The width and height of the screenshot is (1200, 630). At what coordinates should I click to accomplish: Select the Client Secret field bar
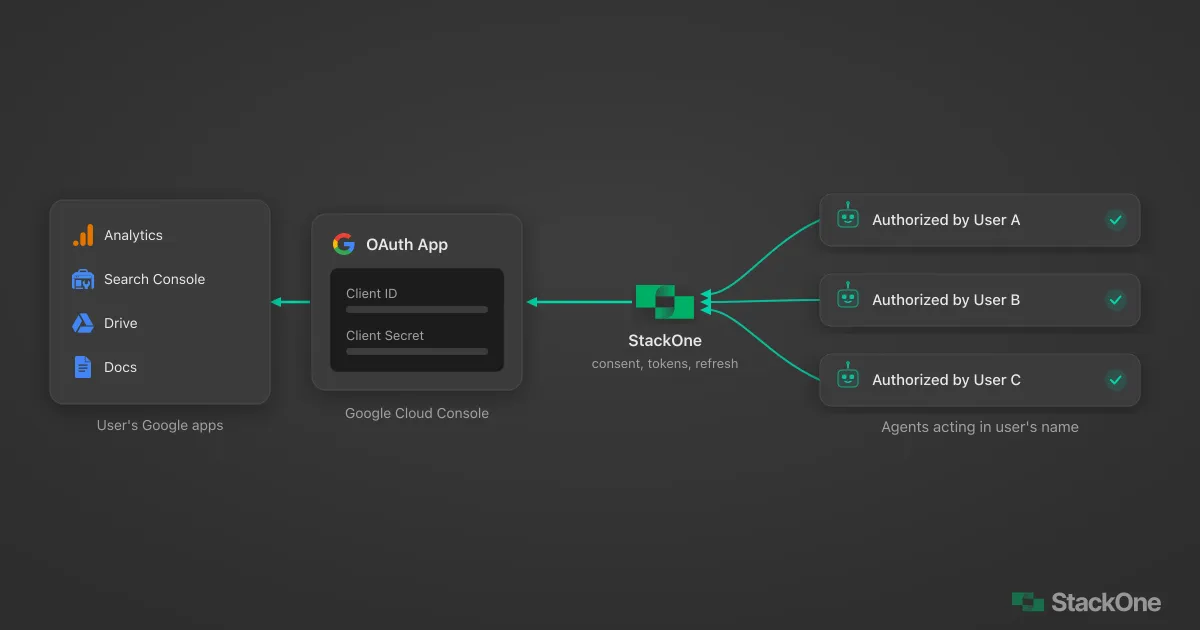click(417, 352)
